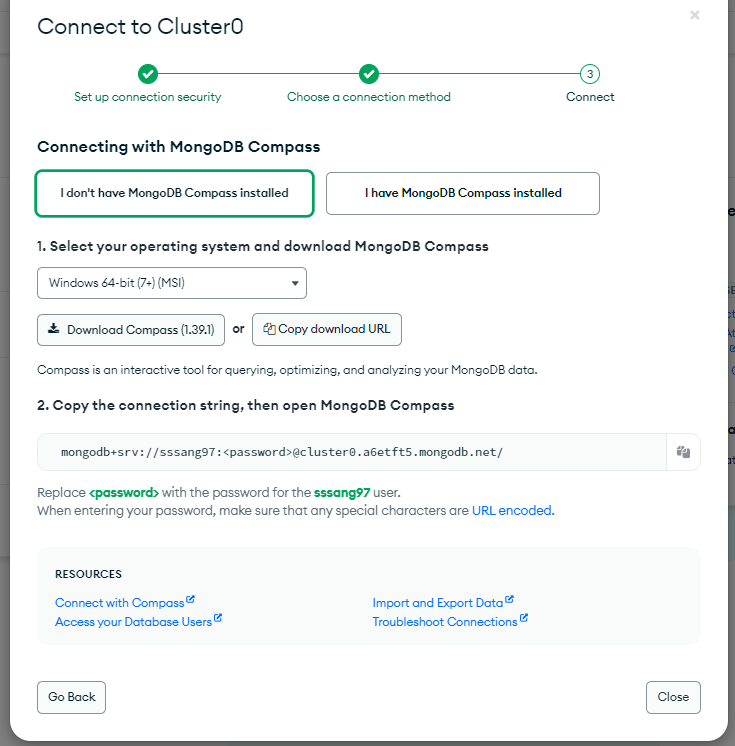Click Download Compass (1.39.1) button
The image size is (735, 746).
pos(131,330)
